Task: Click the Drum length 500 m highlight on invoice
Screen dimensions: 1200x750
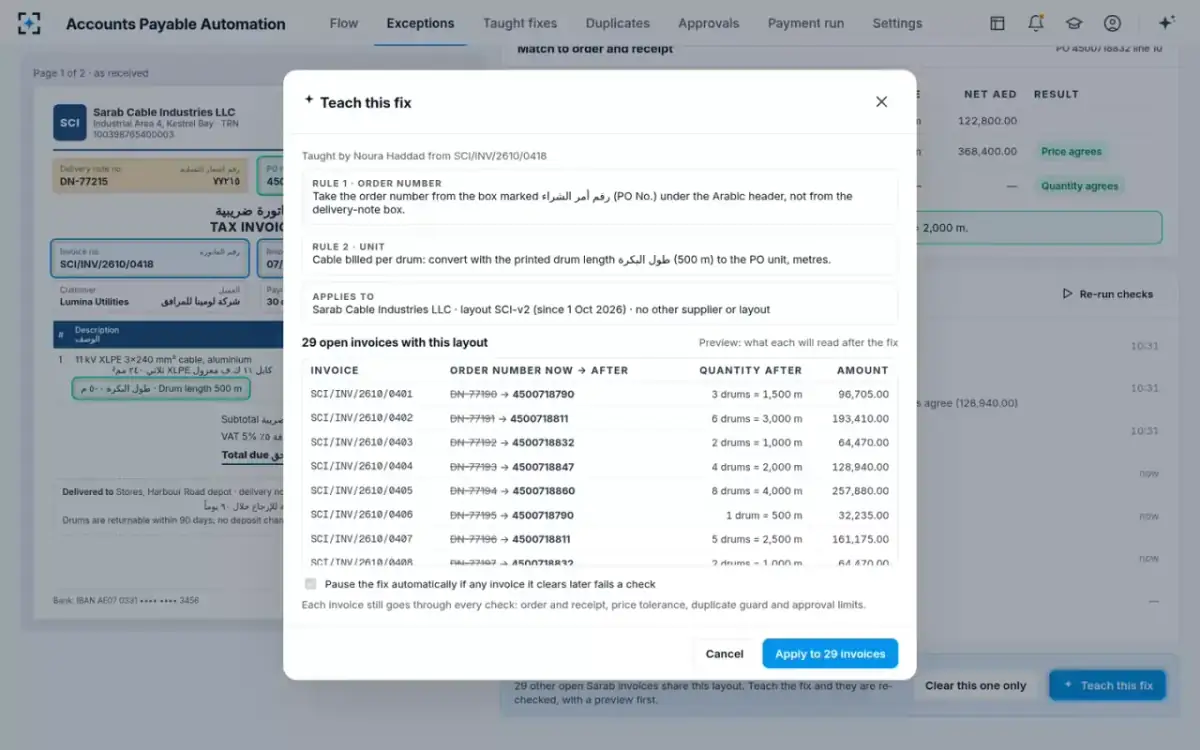Action: [x=161, y=388]
